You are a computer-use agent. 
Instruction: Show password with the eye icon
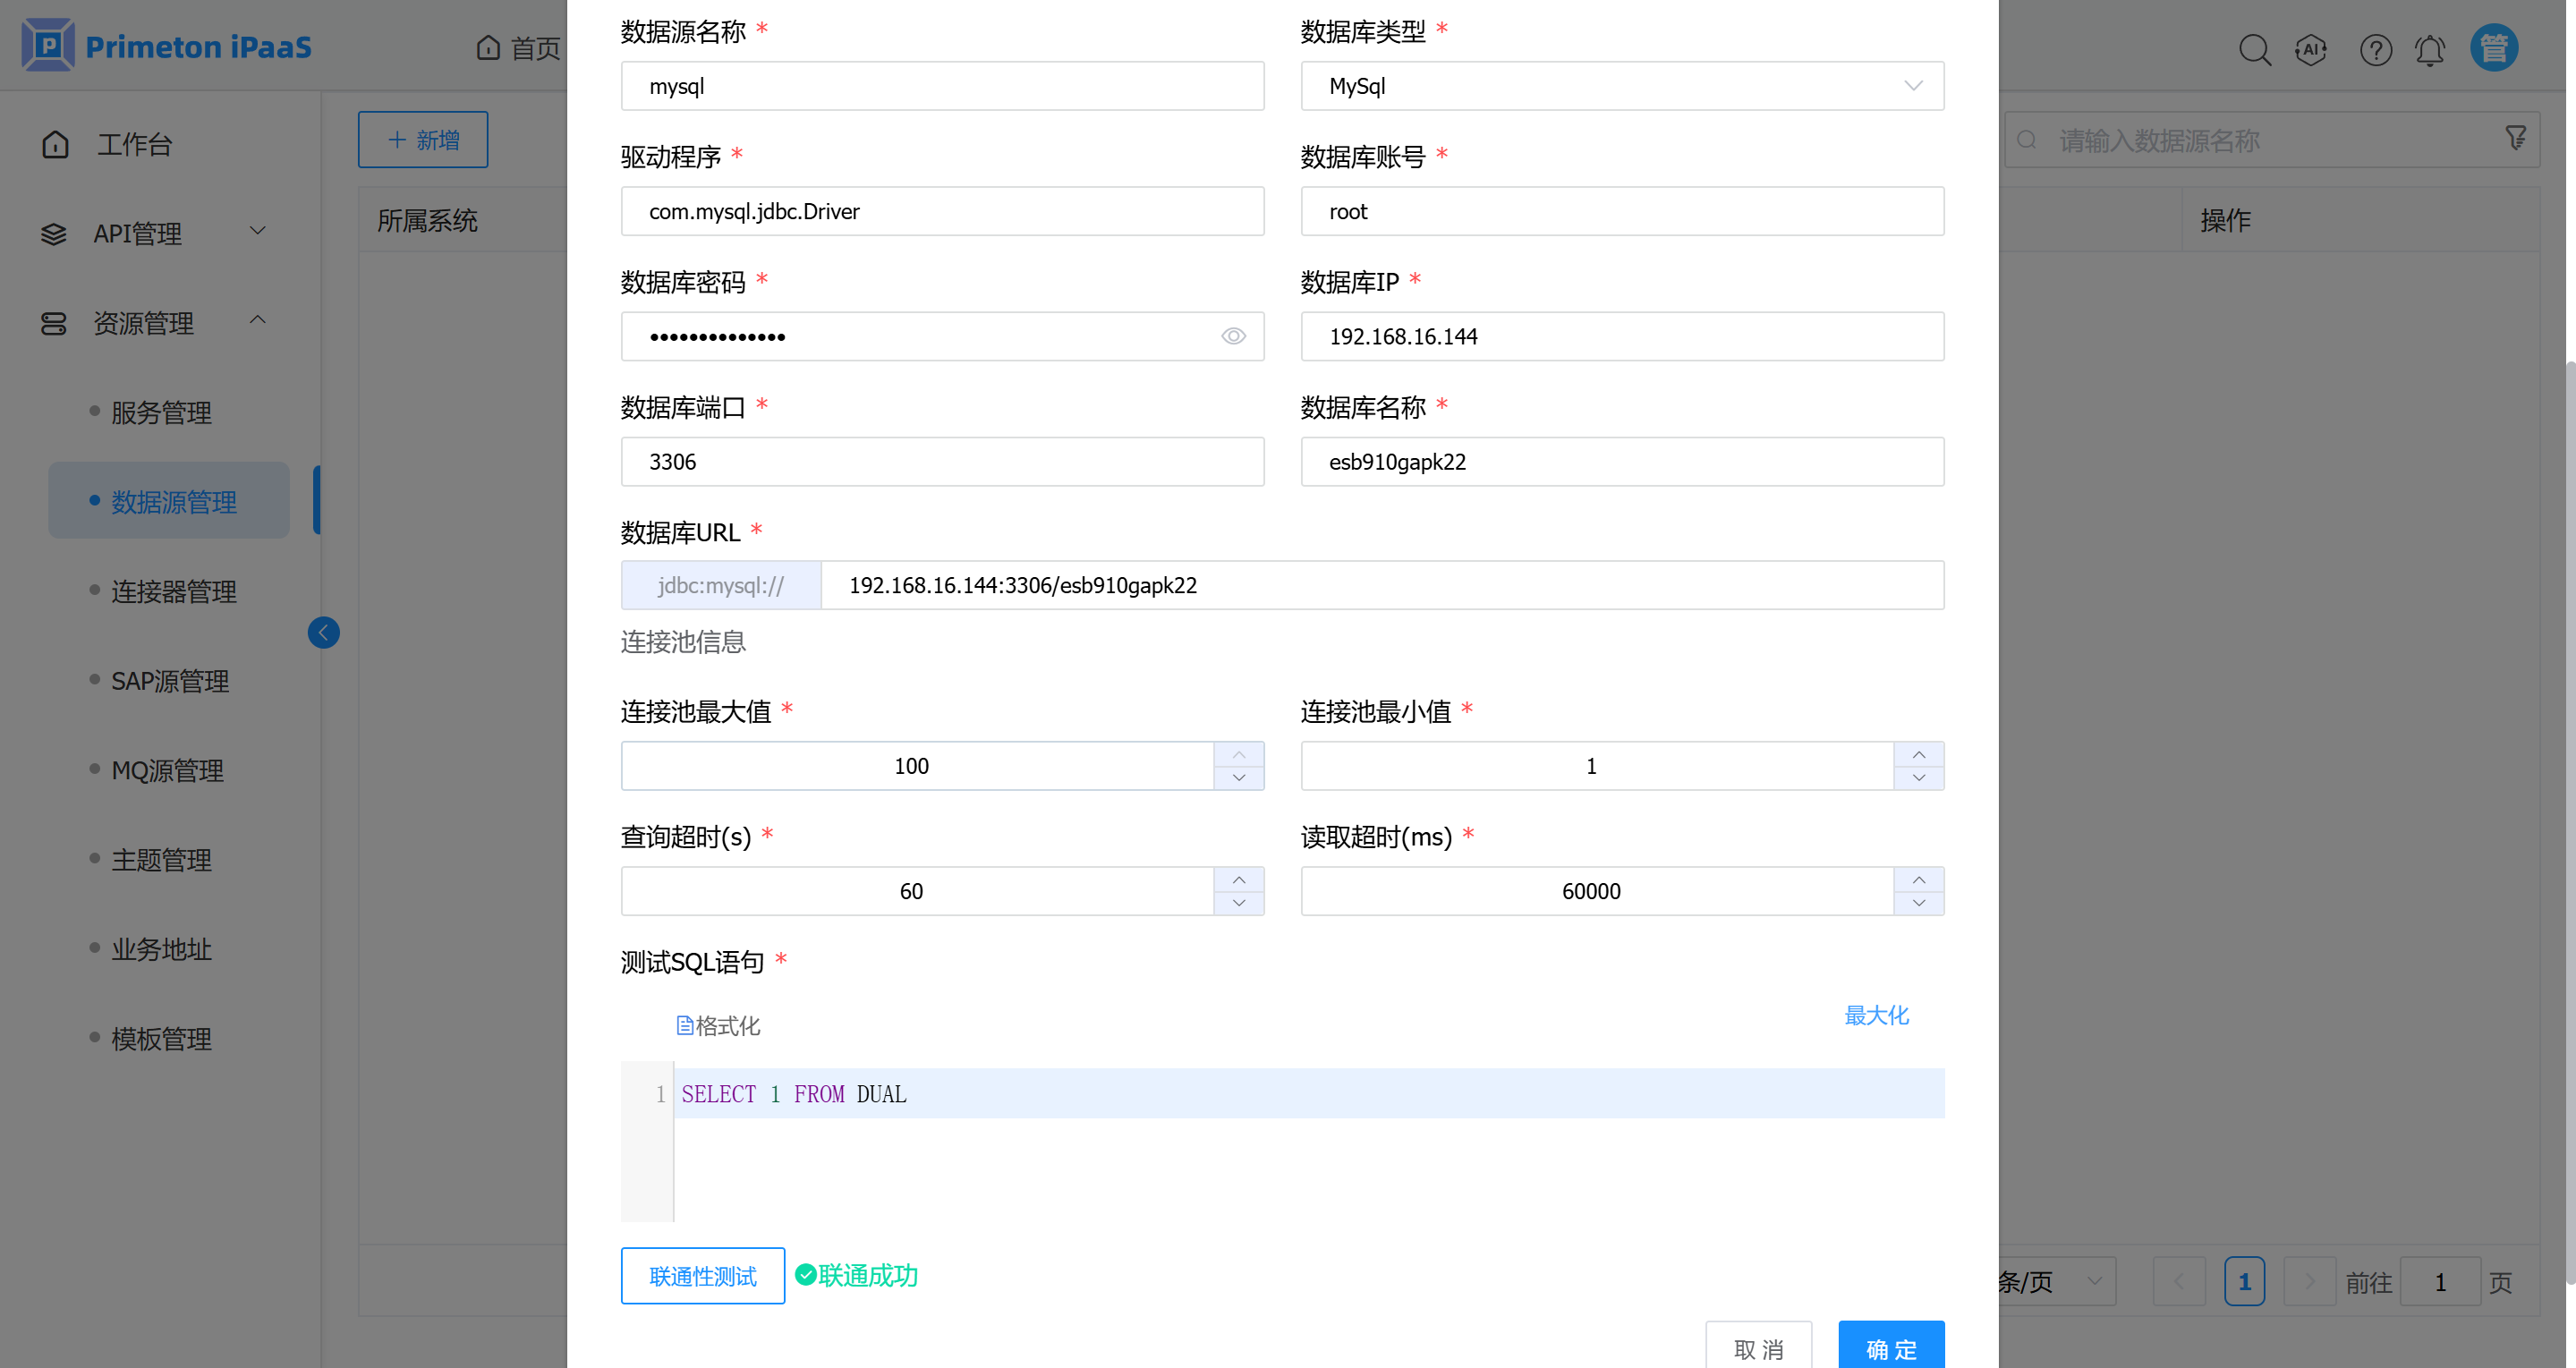1233,336
